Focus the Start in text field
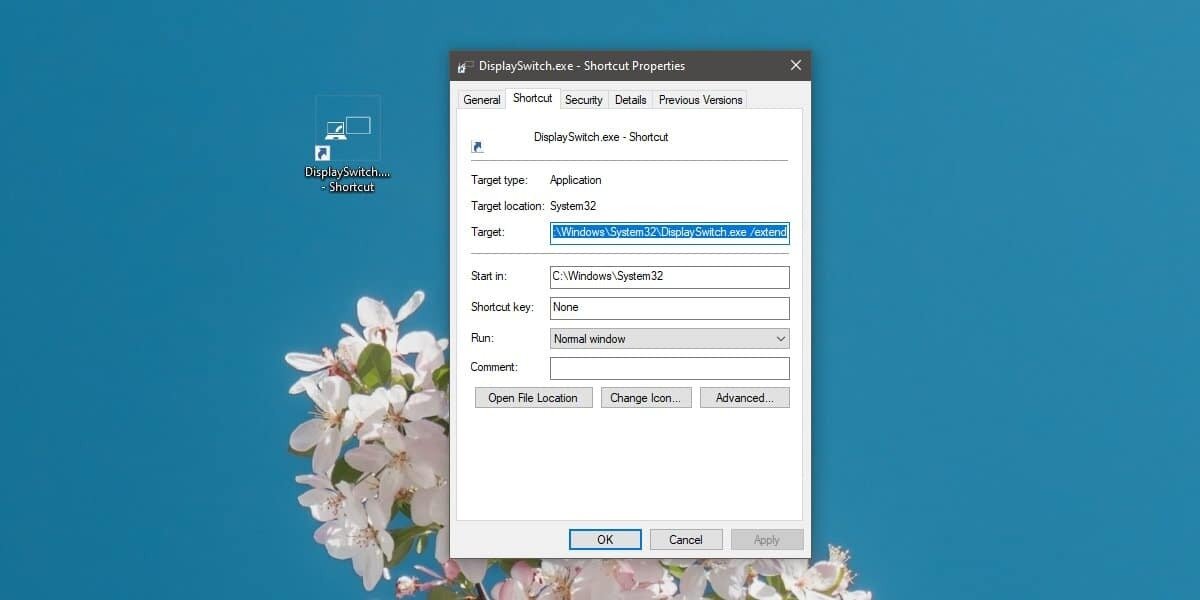This screenshot has width=1200, height=600. [x=669, y=277]
